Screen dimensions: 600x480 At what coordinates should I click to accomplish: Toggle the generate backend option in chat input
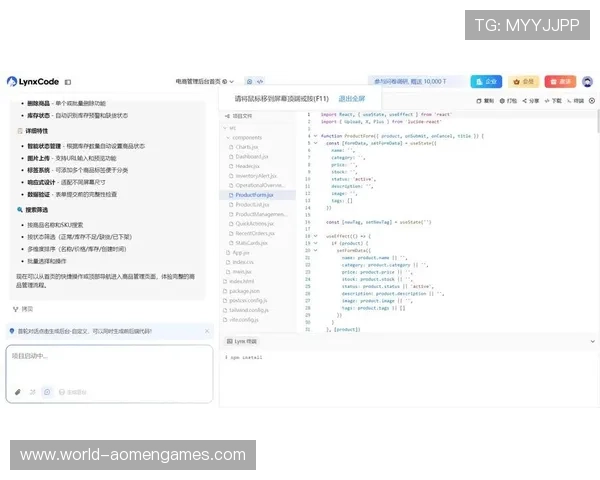point(73,392)
